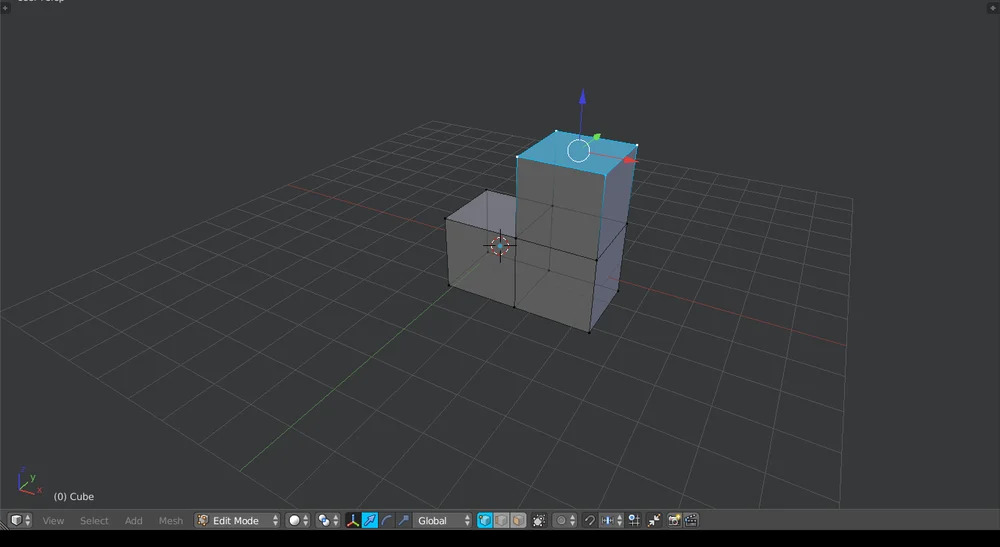The image size is (1000, 547).
Task: Click the OpenGL render image camera icon
Action: tap(674, 521)
